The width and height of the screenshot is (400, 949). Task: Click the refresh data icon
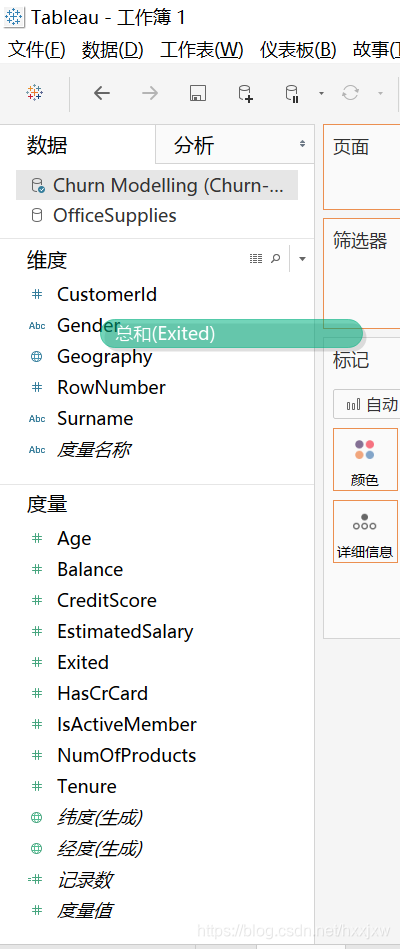[x=350, y=93]
